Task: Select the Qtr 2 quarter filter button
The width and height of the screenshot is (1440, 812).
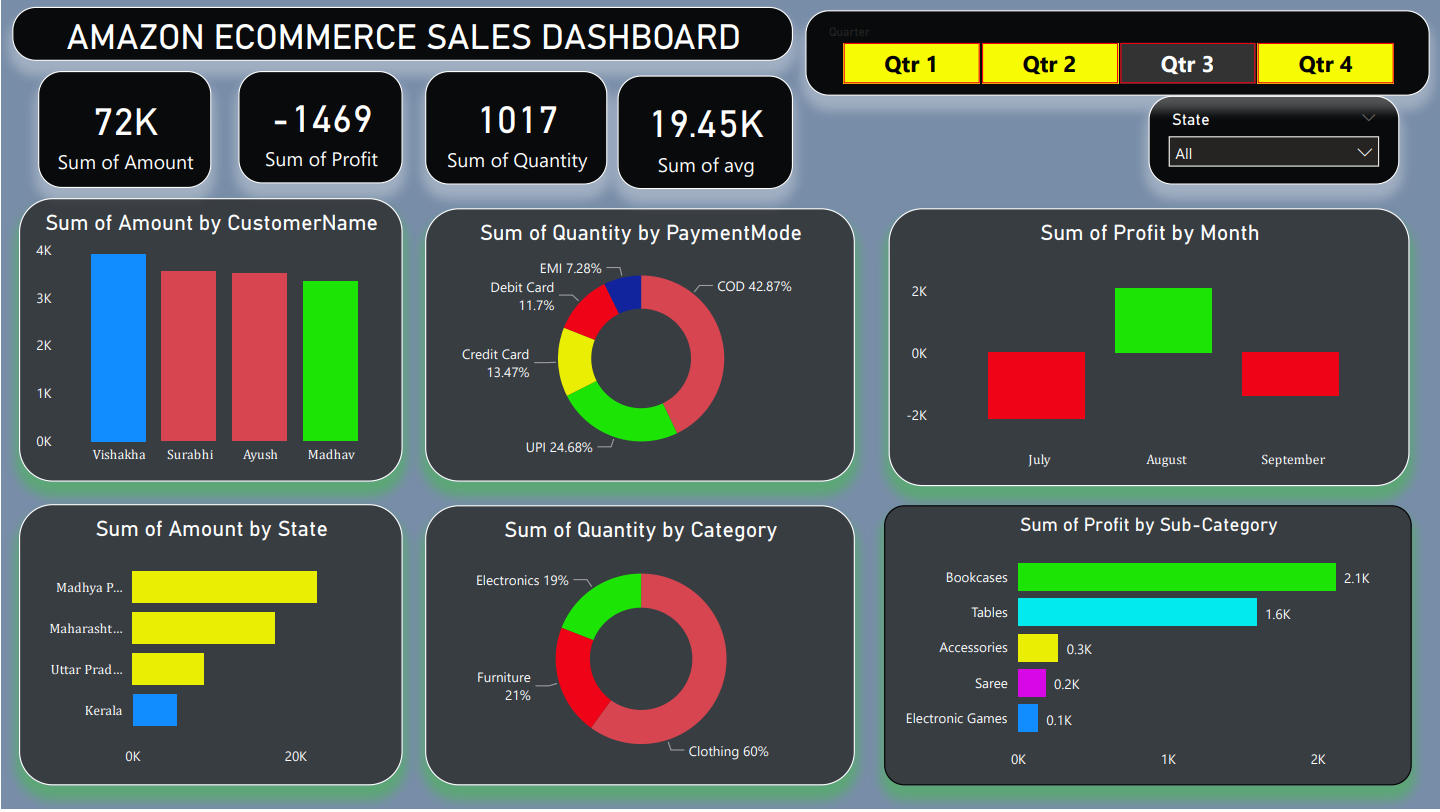Action: coord(1049,63)
